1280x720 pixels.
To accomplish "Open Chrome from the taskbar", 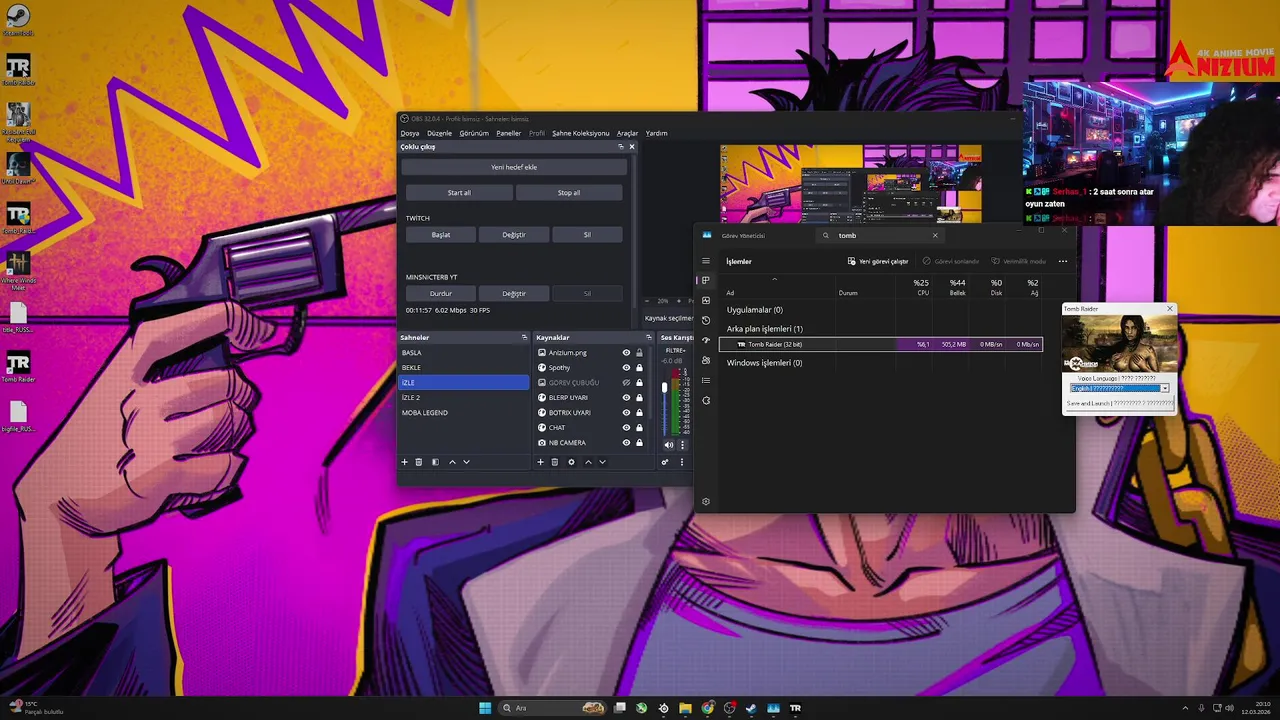I will tap(707, 708).
